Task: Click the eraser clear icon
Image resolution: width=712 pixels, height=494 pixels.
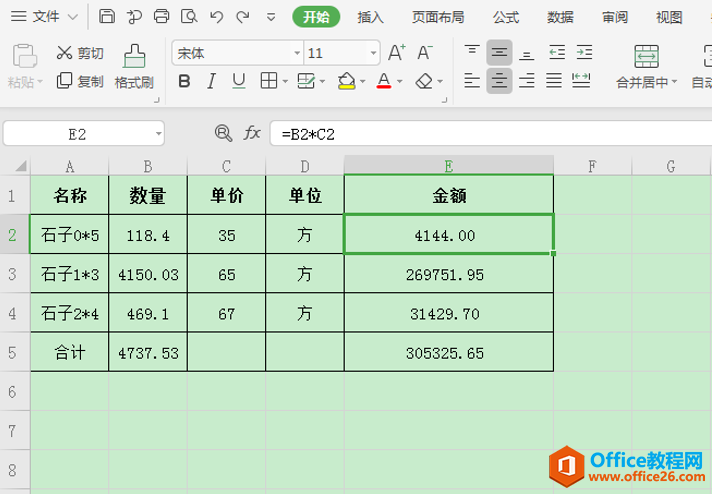Action: [x=424, y=82]
